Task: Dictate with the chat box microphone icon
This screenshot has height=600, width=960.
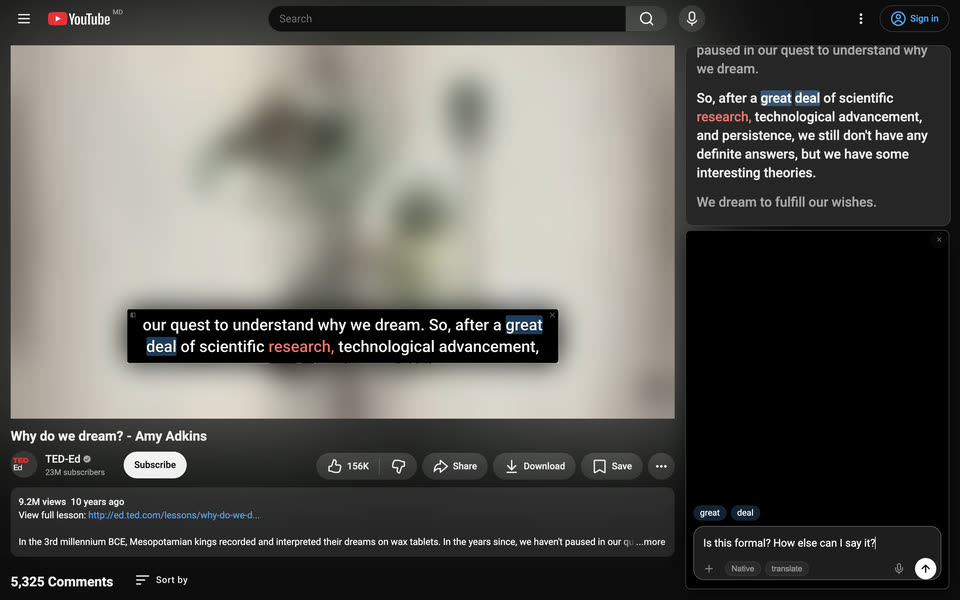Action: tap(899, 569)
